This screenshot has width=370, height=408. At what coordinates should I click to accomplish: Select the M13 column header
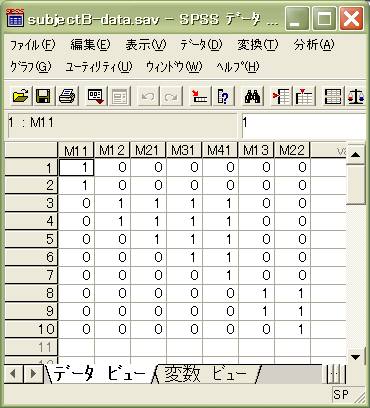point(256,151)
